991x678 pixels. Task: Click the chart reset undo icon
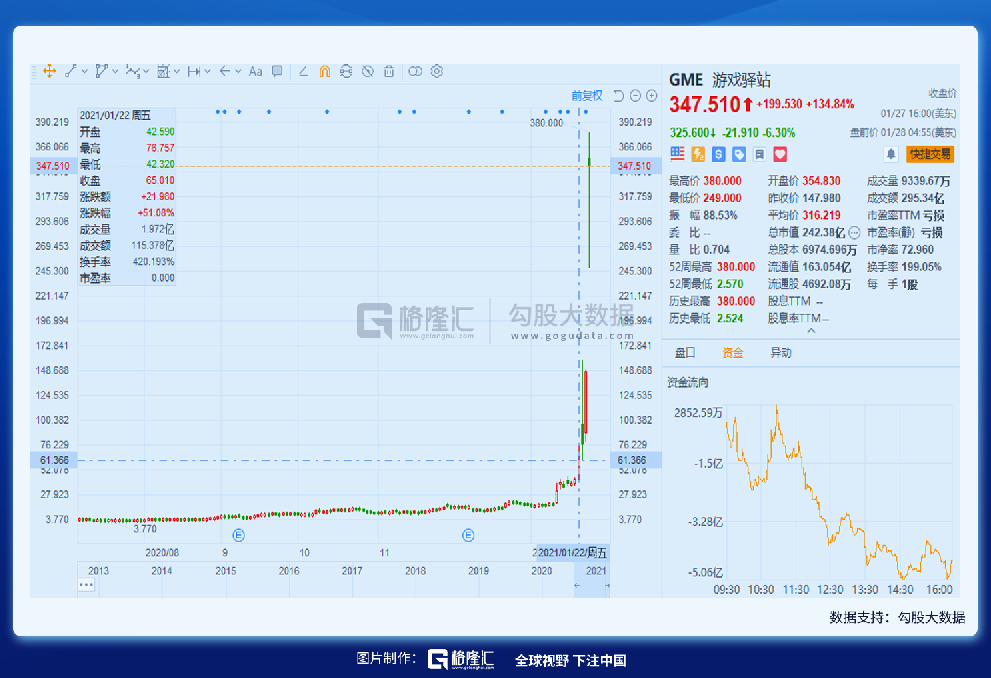(x=619, y=95)
